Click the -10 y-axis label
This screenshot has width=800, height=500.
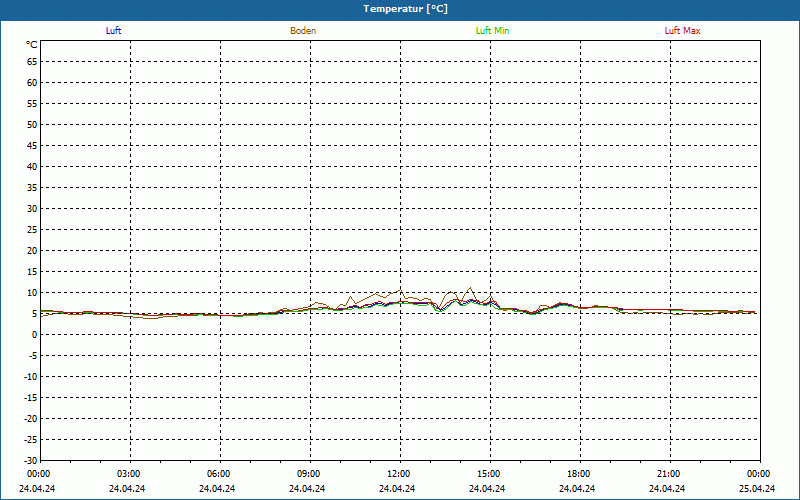click(30, 377)
